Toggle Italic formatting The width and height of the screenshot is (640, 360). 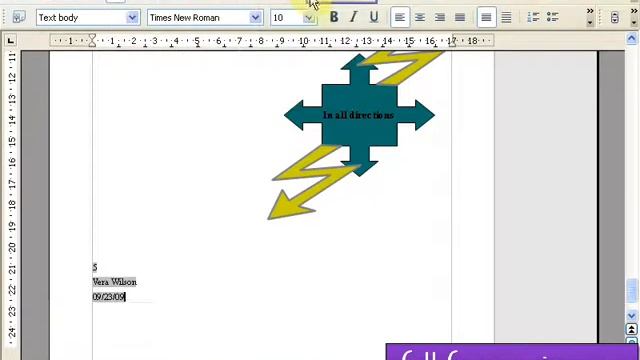[x=353, y=17]
